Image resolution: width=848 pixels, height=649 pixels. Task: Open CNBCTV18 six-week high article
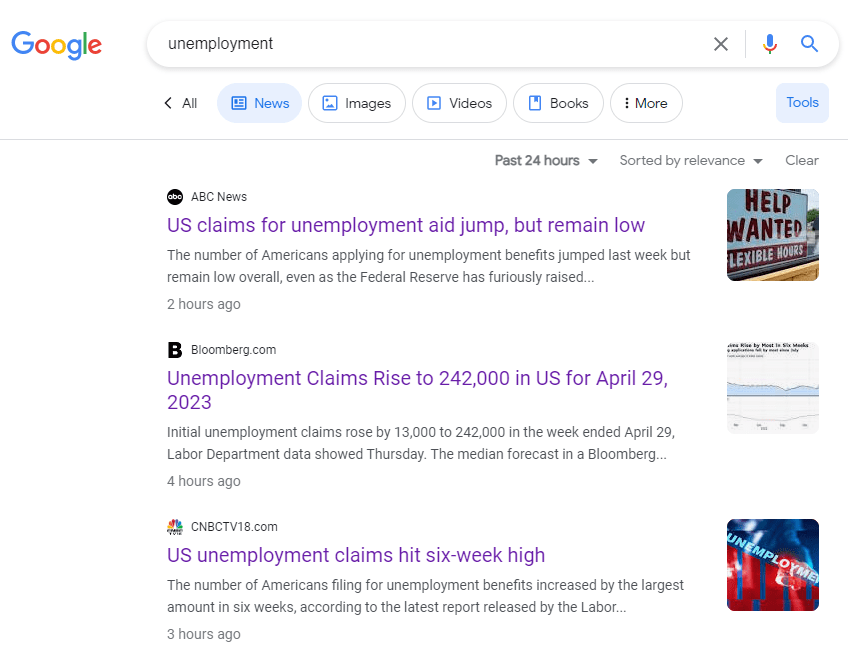[x=356, y=555]
